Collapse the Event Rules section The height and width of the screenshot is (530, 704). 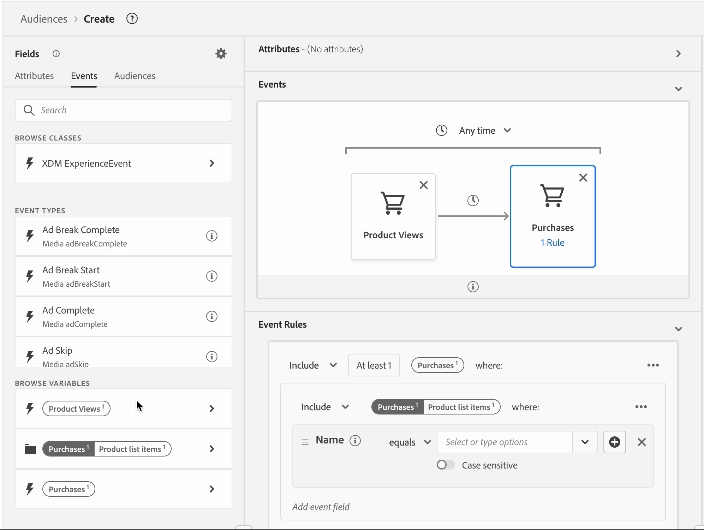(x=678, y=329)
